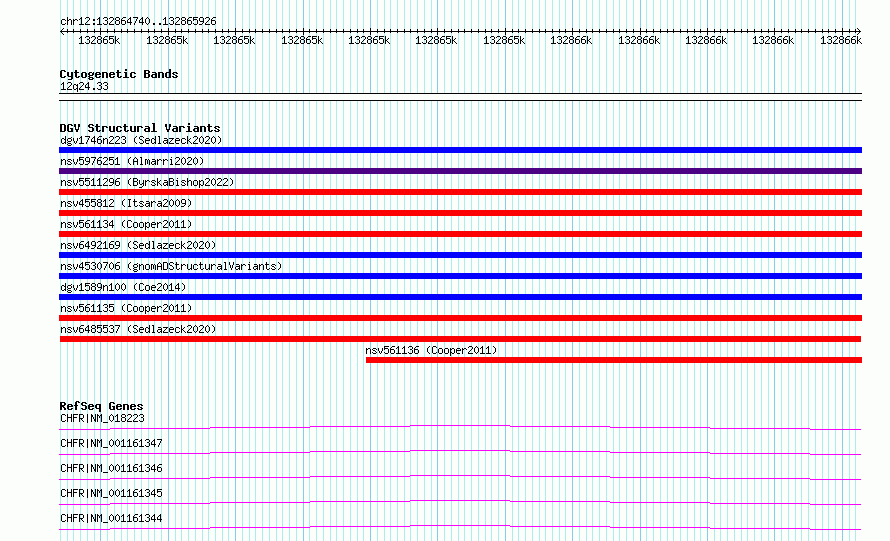Select the nsv6492169 (Sedlazeck2020) label
This screenshot has height=541, width=890.
[138, 245]
